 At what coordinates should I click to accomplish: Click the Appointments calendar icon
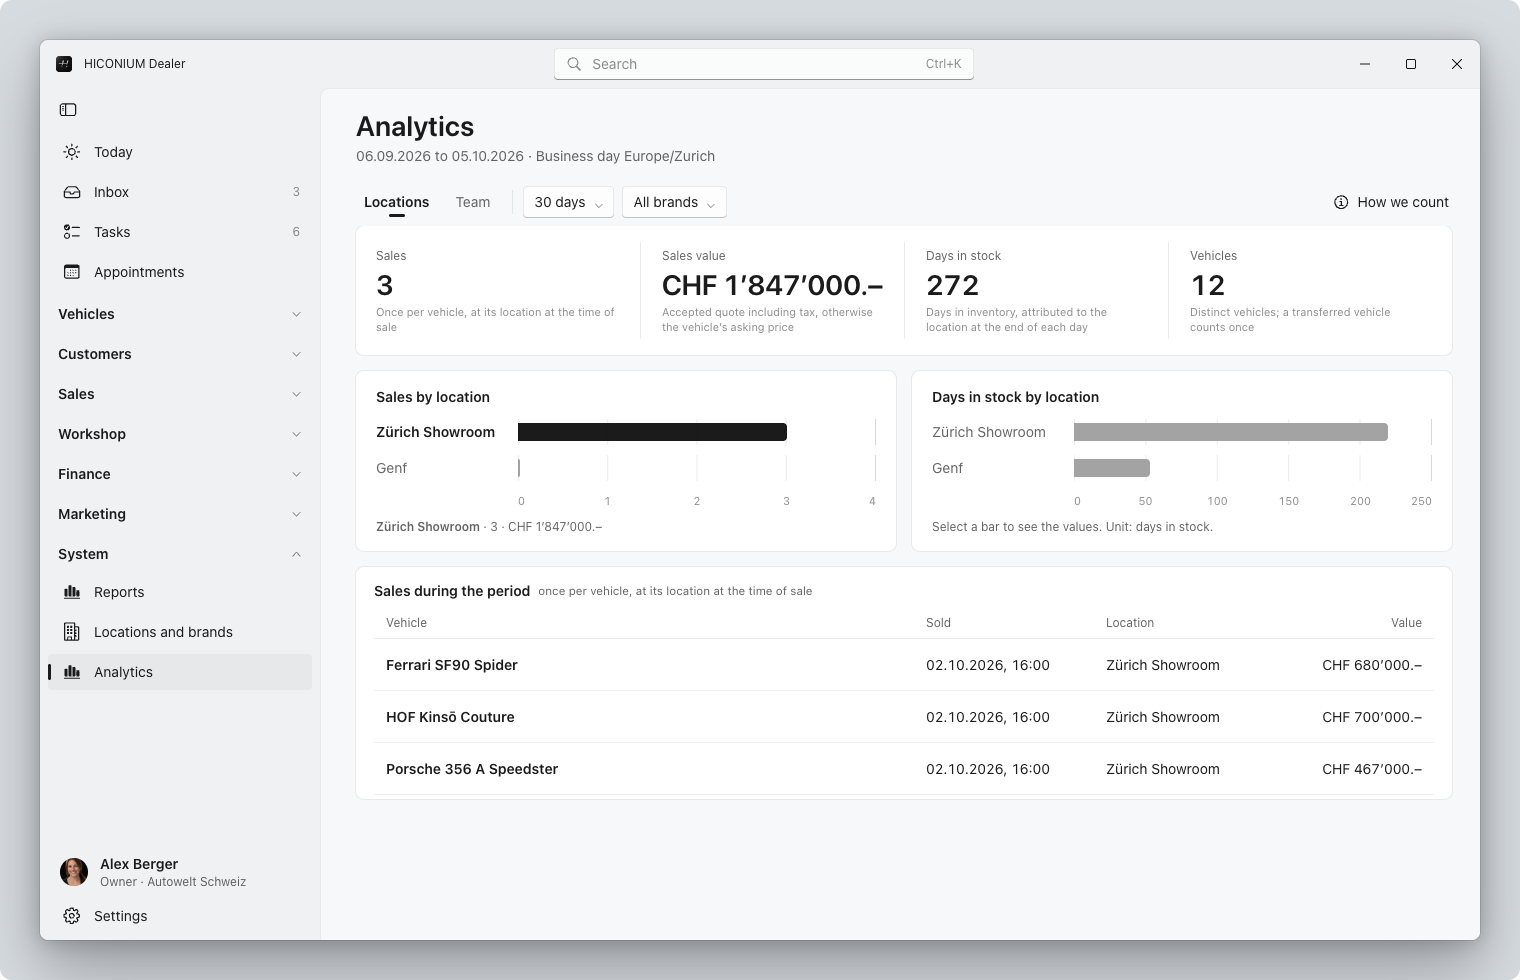[72, 272]
